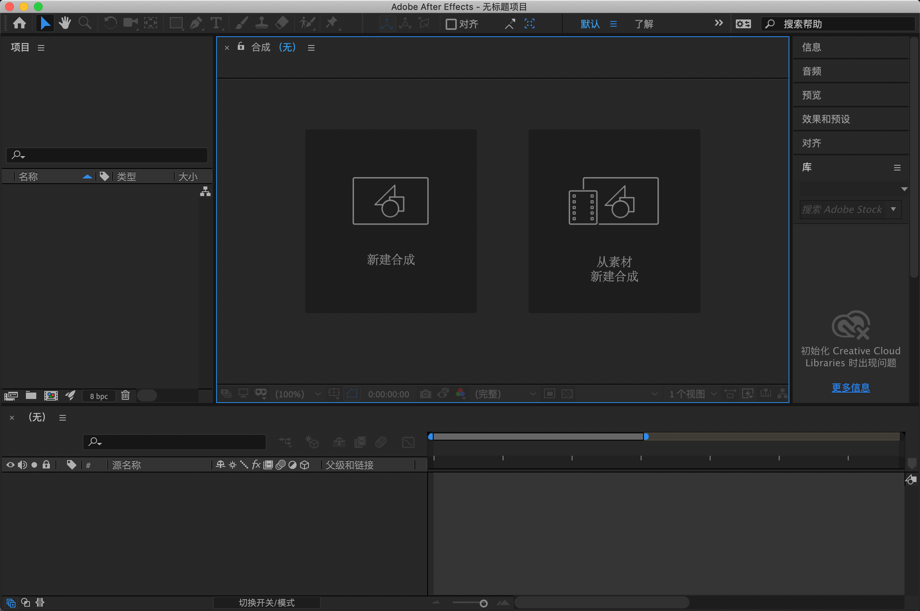This screenshot has height=611, width=920.
Task: Open the magnification (100%) dropdown
Action: [x=299, y=394]
